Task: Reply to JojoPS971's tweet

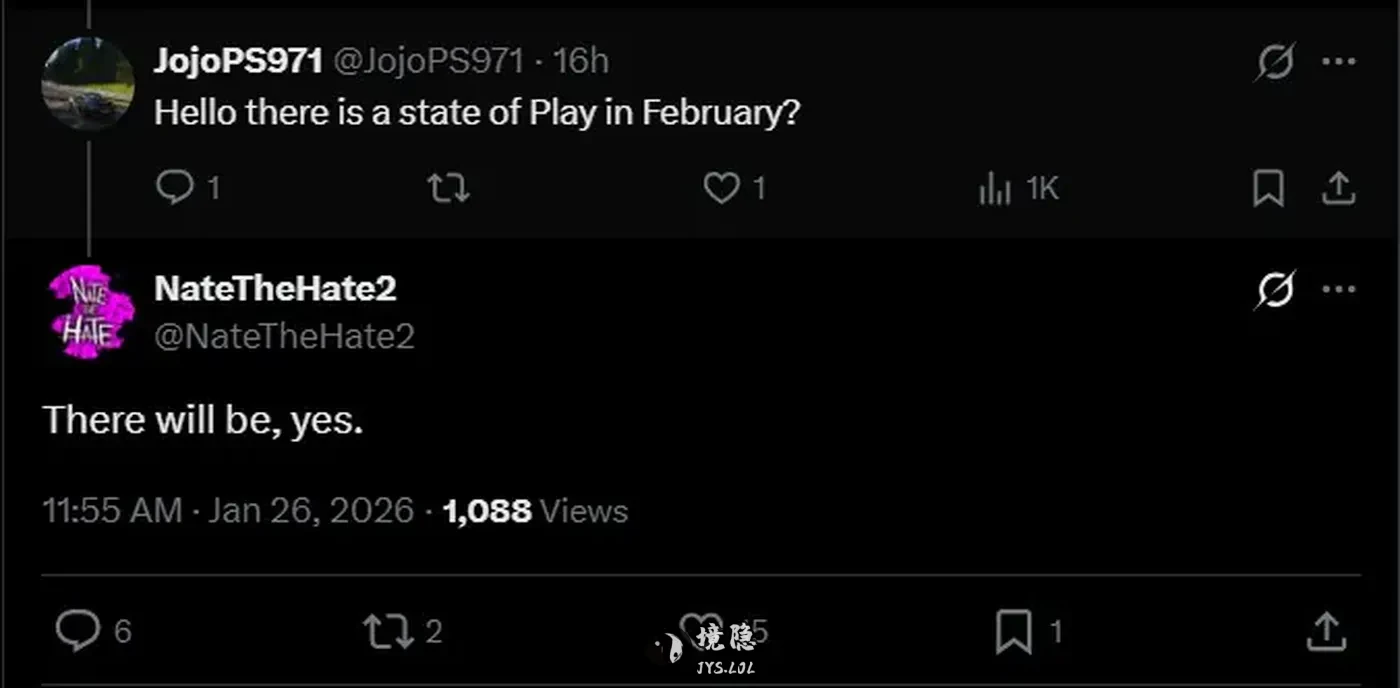Action: pos(175,187)
